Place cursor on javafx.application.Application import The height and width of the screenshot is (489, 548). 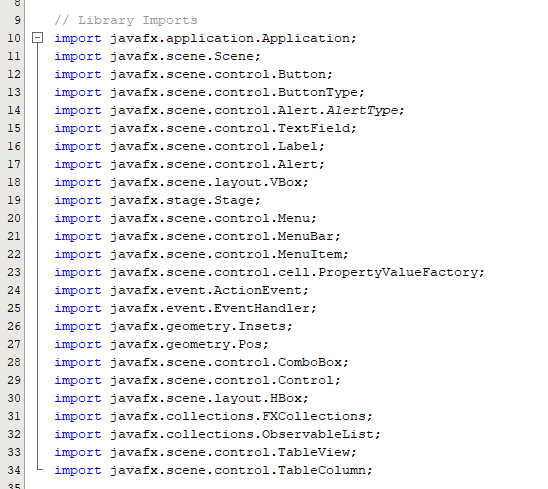pyautogui.click(x=206, y=38)
